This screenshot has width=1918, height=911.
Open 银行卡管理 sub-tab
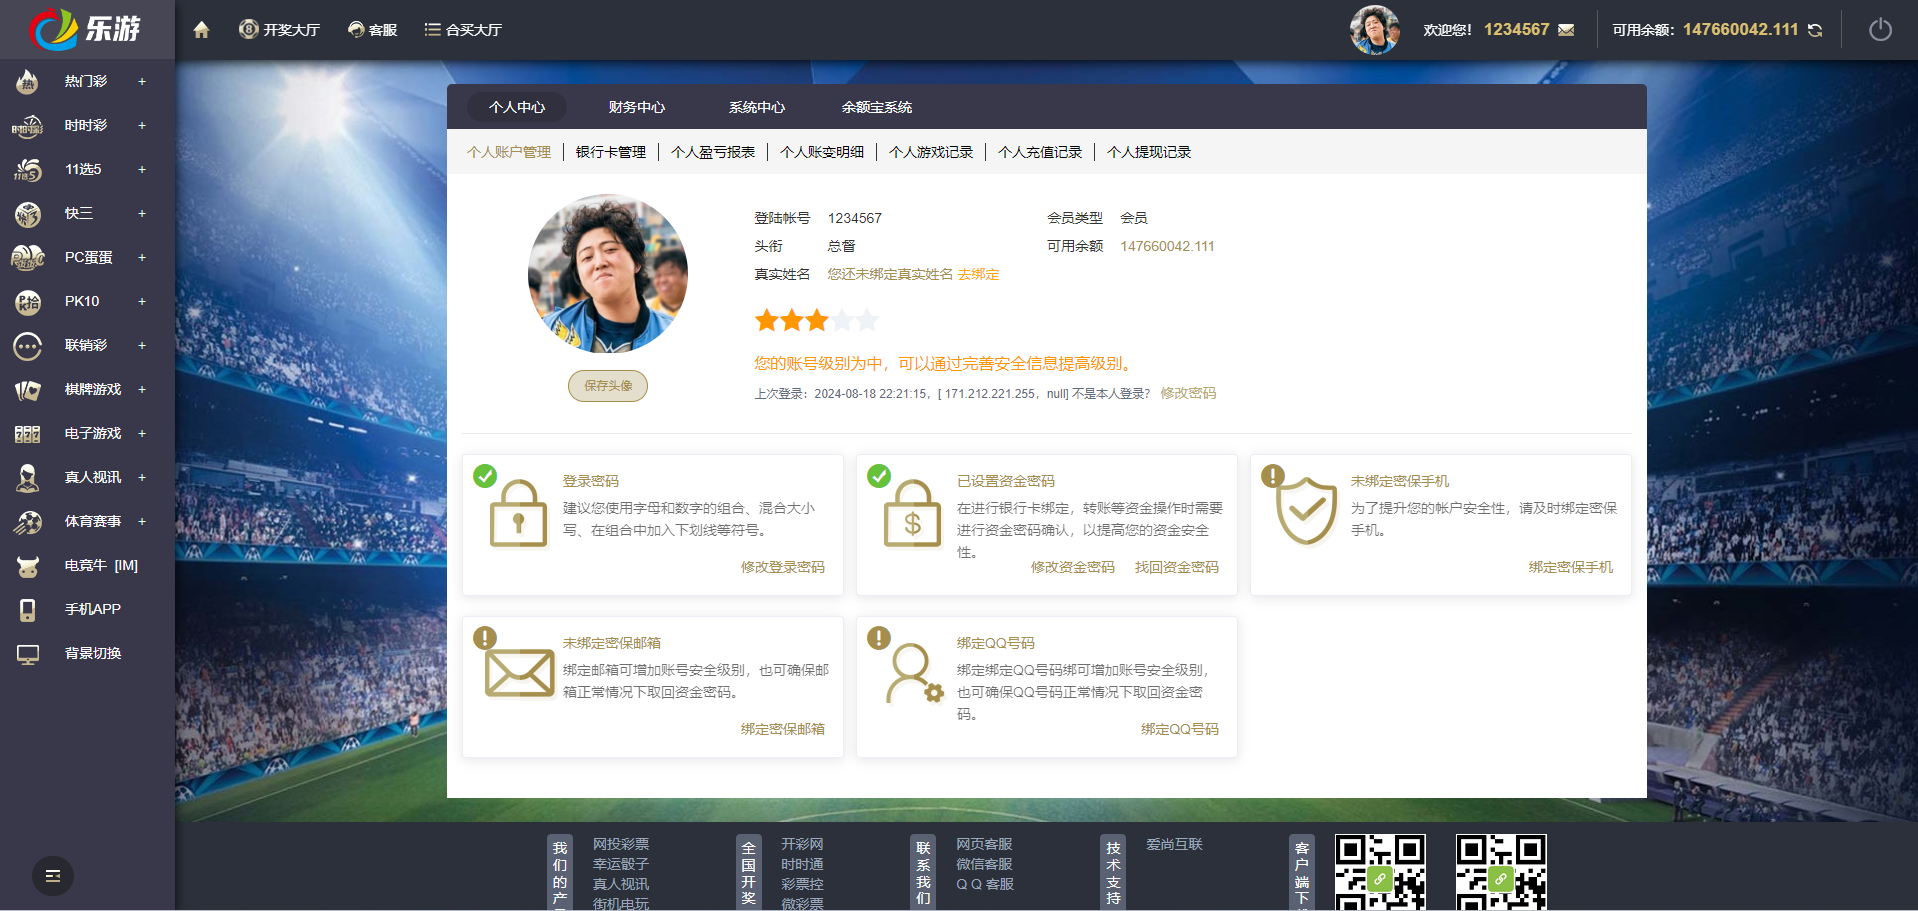(x=611, y=152)
